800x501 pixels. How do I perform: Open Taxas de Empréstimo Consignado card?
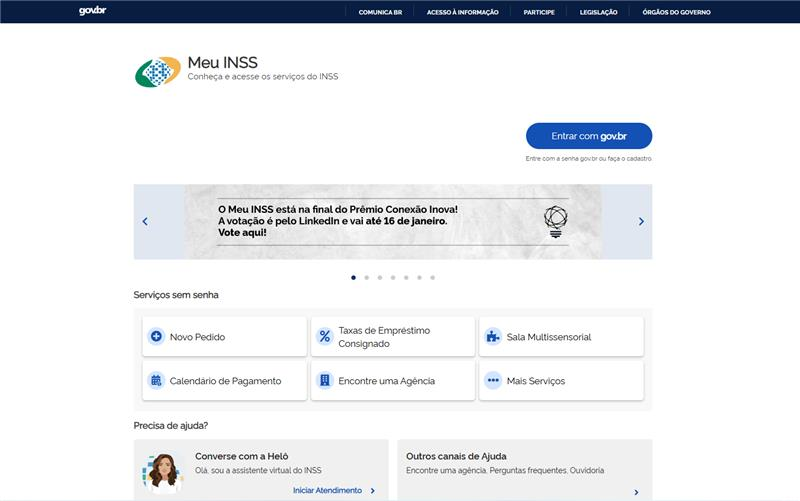click(393, 337)
